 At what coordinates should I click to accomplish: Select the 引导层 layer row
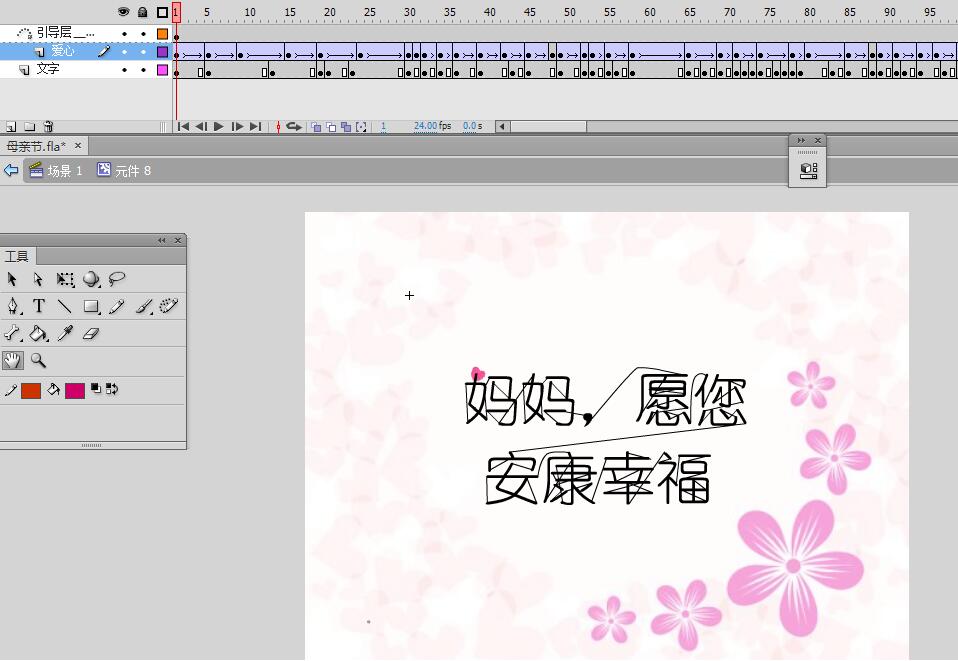[x=86, y=34]
